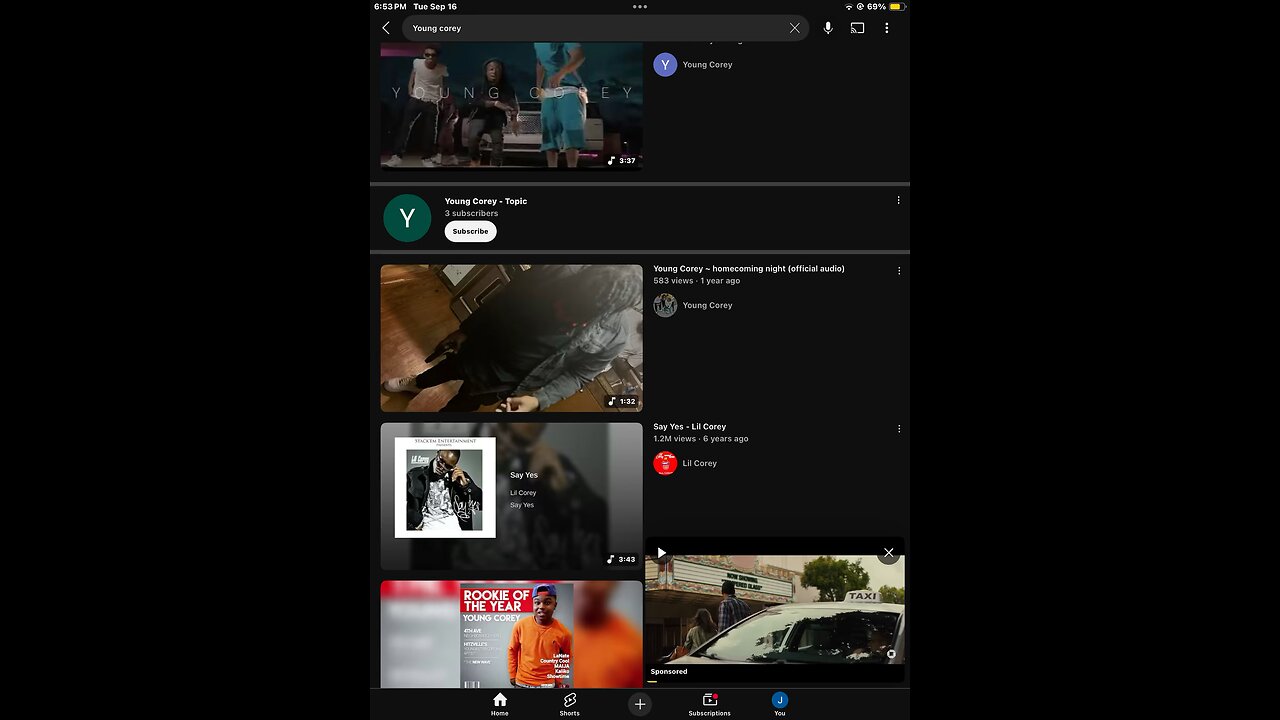Open the You profile tab
Image resolution: width=1280 pixels, height=720 pixels.
click(780, 704)
